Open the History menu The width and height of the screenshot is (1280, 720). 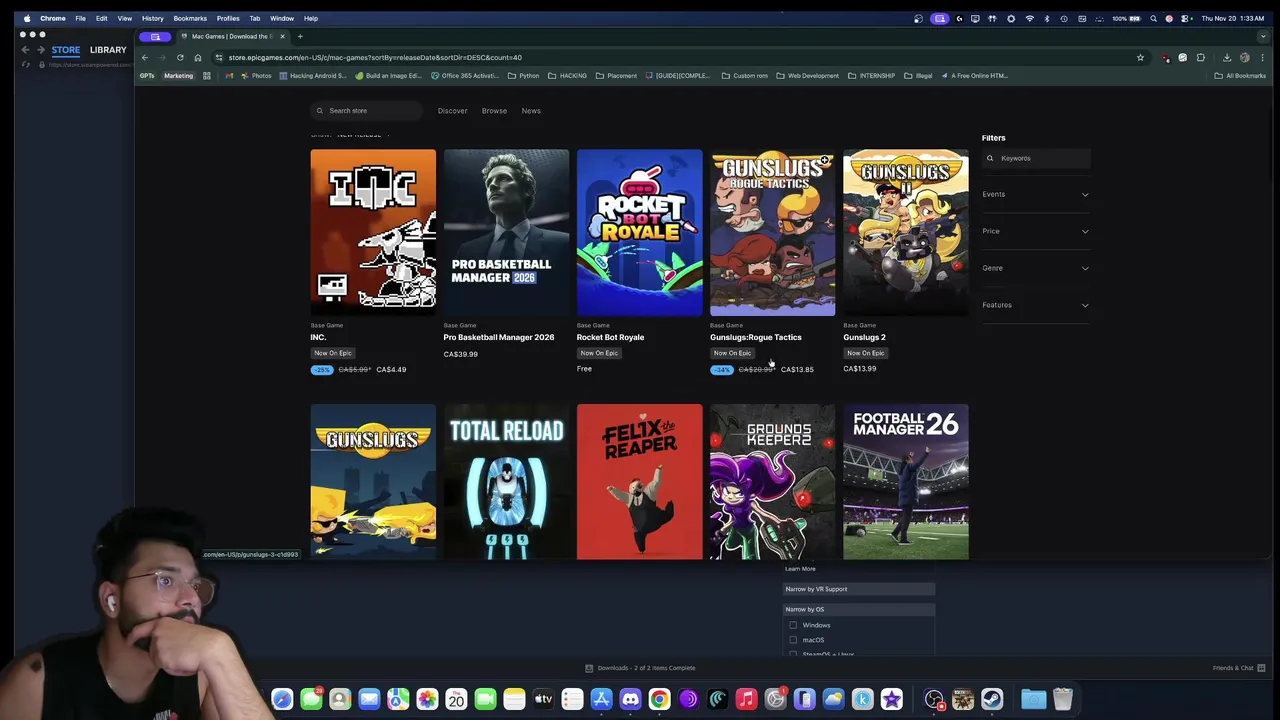click(152, 18)
